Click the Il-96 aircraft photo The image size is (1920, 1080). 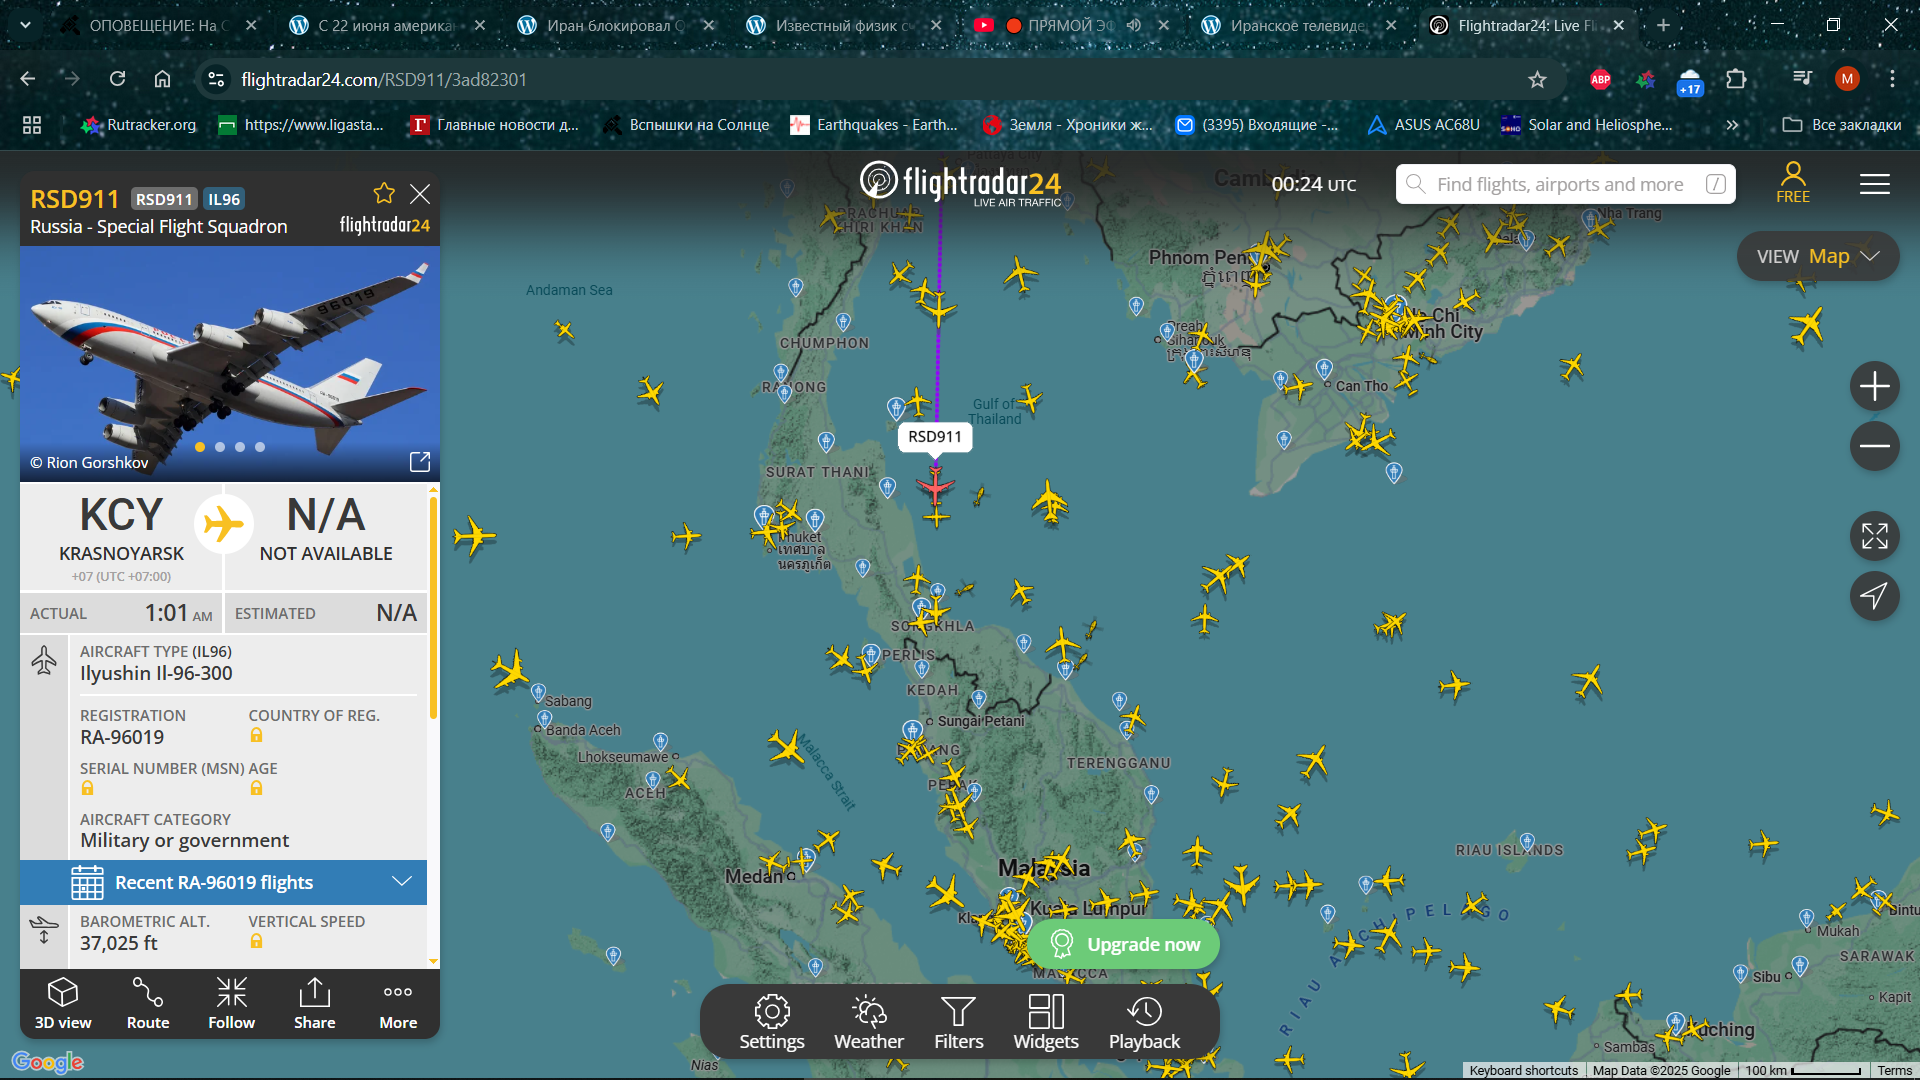[230, 364]
